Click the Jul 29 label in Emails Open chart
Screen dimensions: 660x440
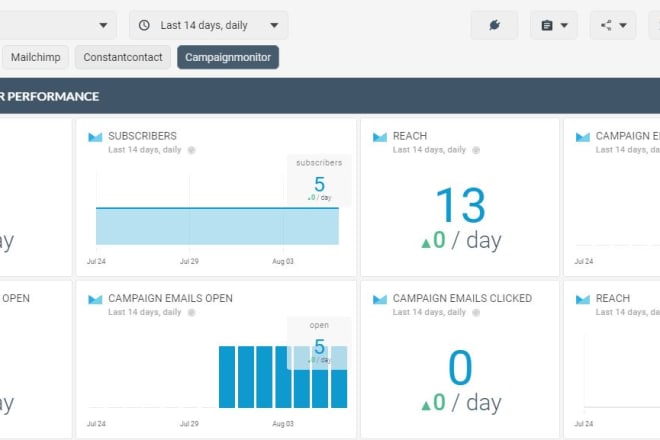189,424
